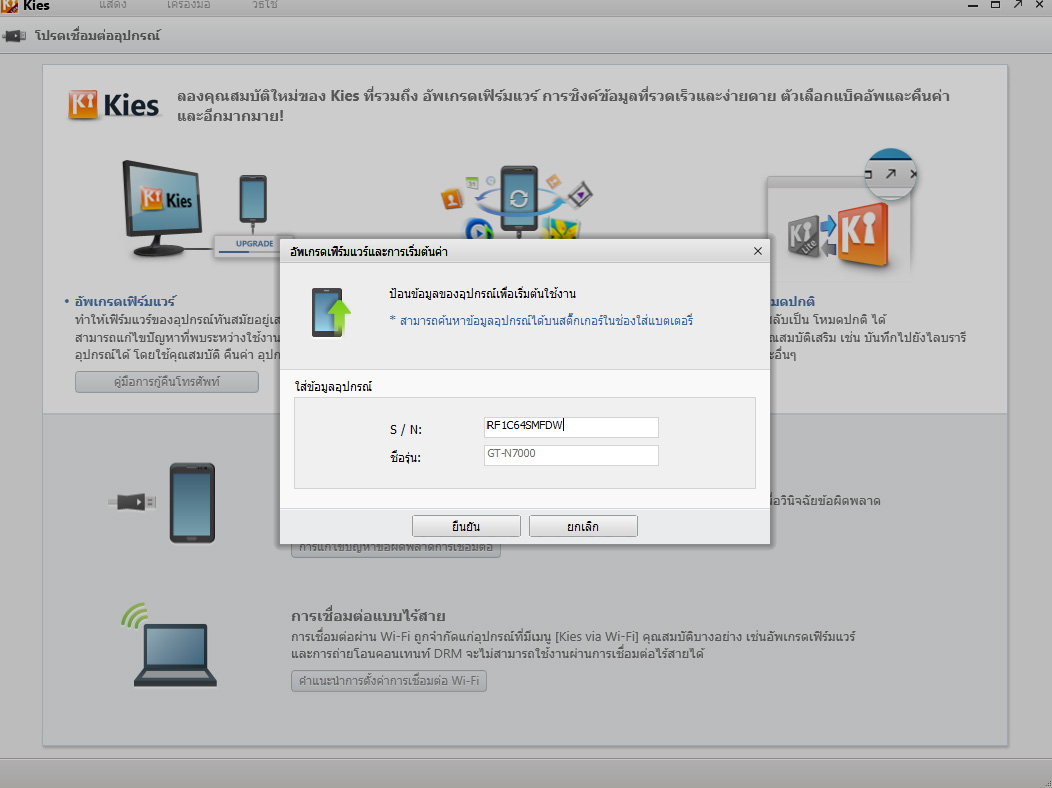
Task: Click the ยกเลิก cancel button
Action: (583, 526)
